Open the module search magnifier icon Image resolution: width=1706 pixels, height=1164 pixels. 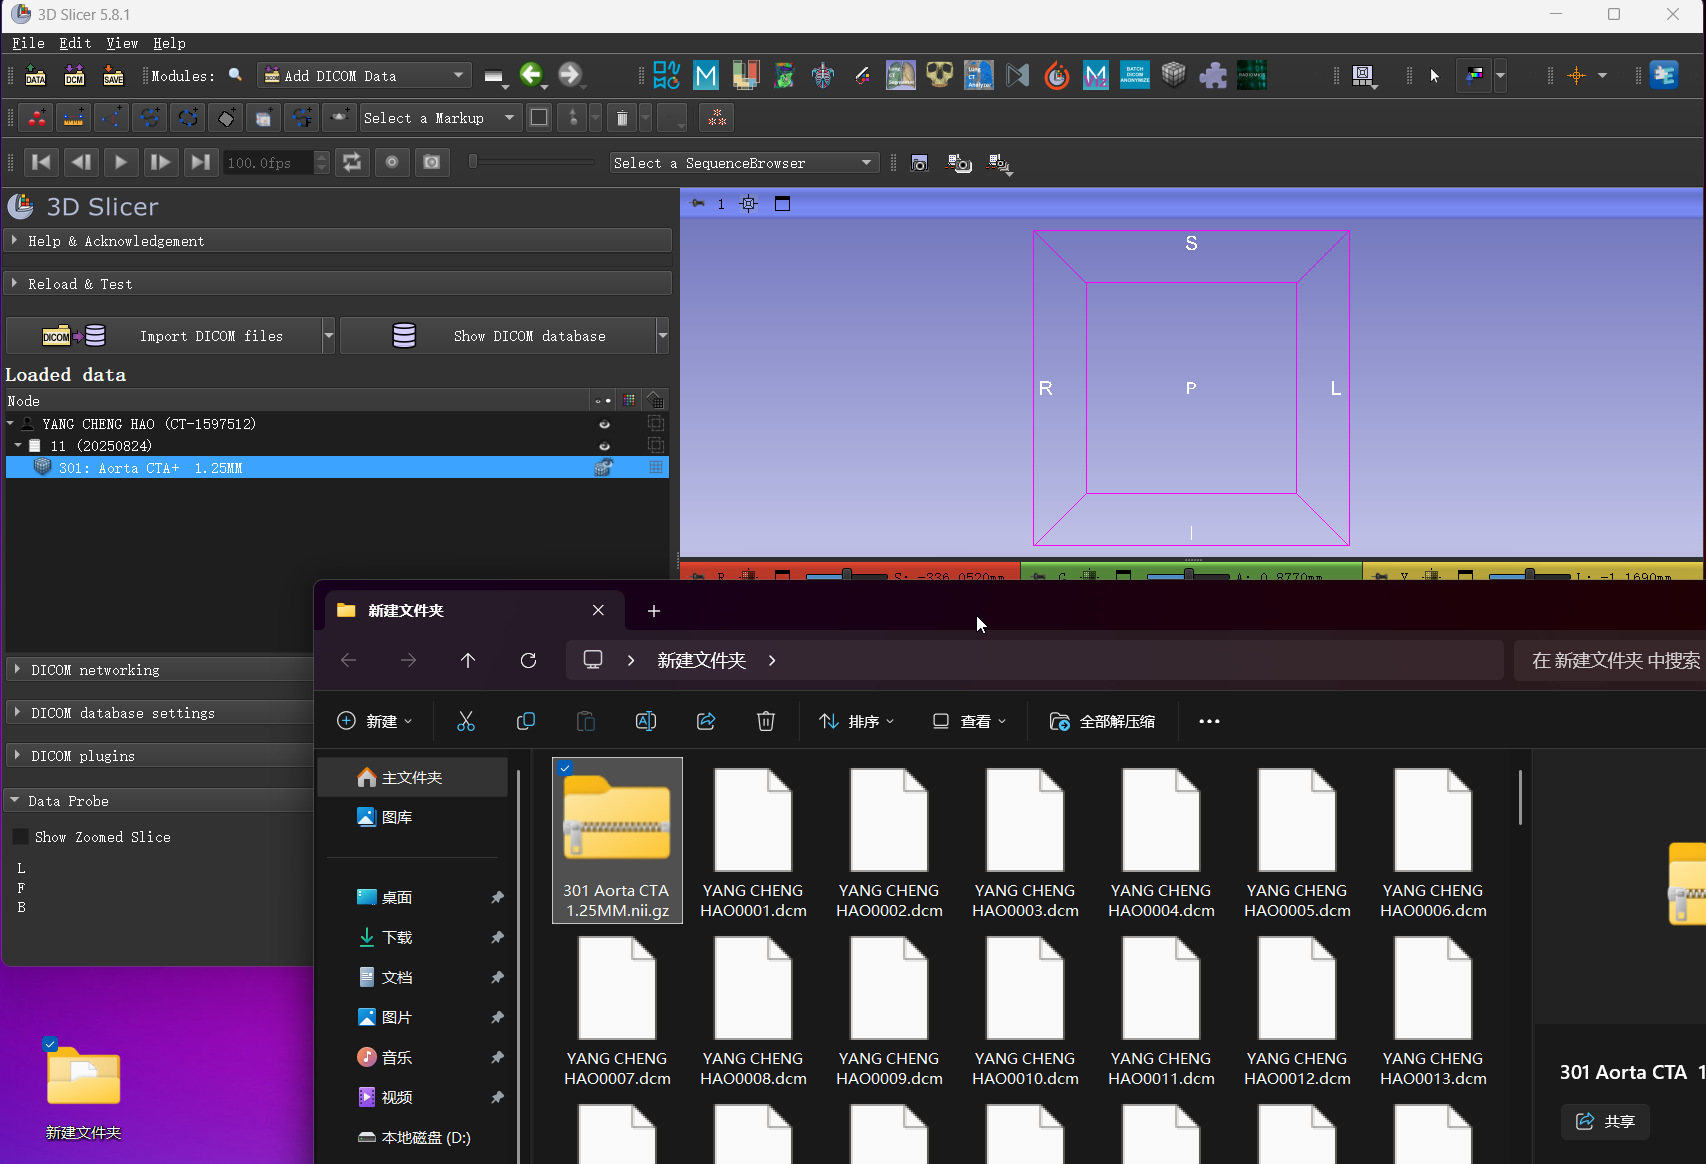(236, 75)
